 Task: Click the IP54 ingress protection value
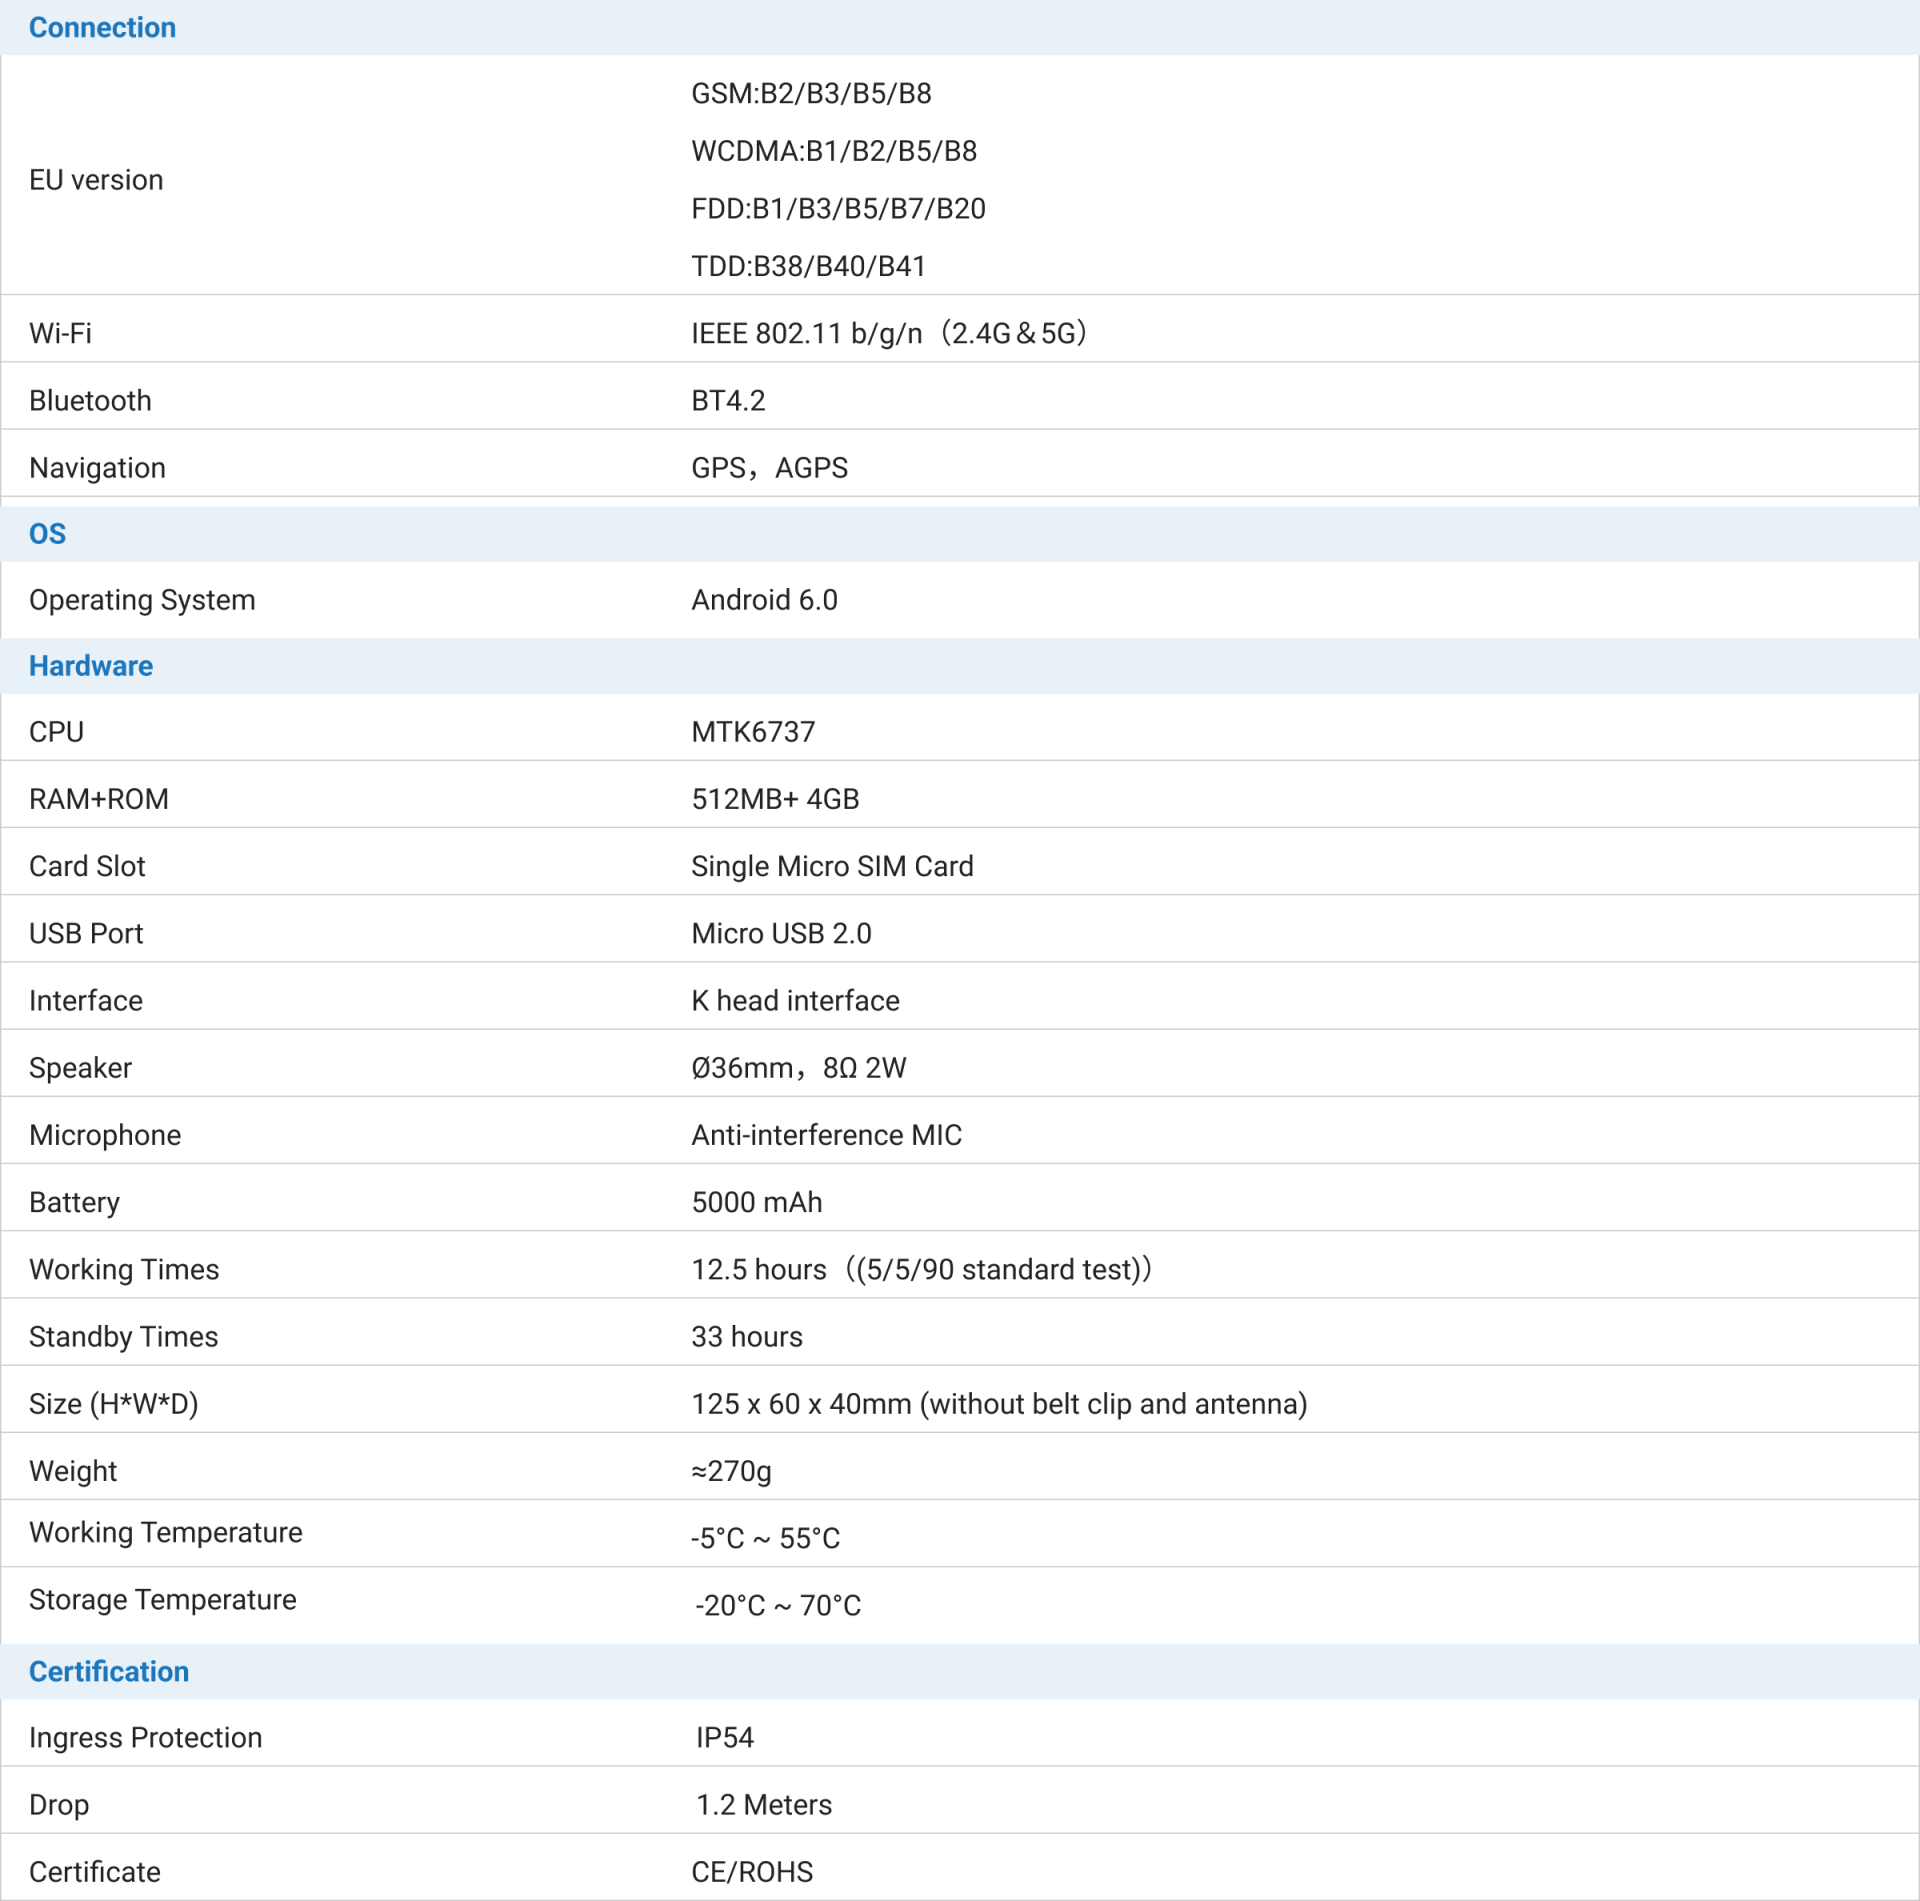[x=725, y=1738]
